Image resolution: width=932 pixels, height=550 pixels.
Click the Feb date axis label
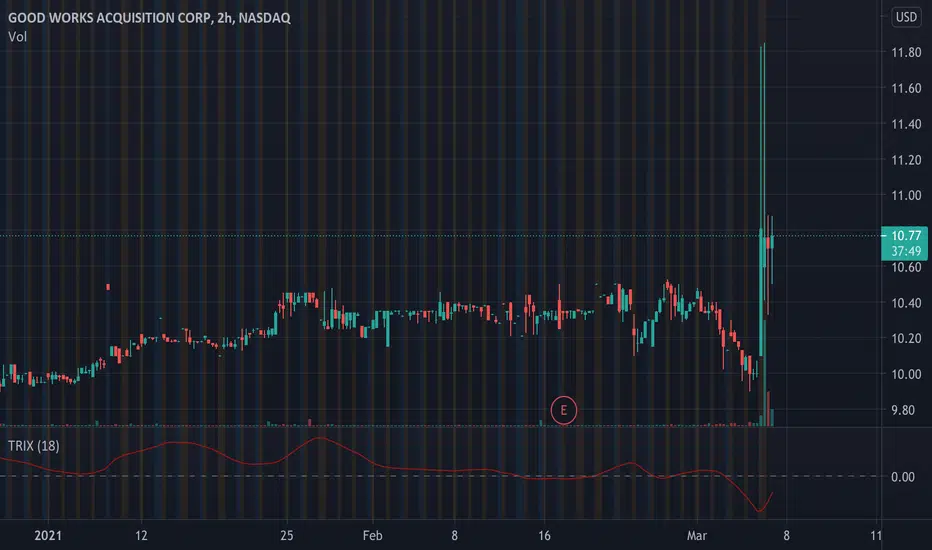coord(373,536)
